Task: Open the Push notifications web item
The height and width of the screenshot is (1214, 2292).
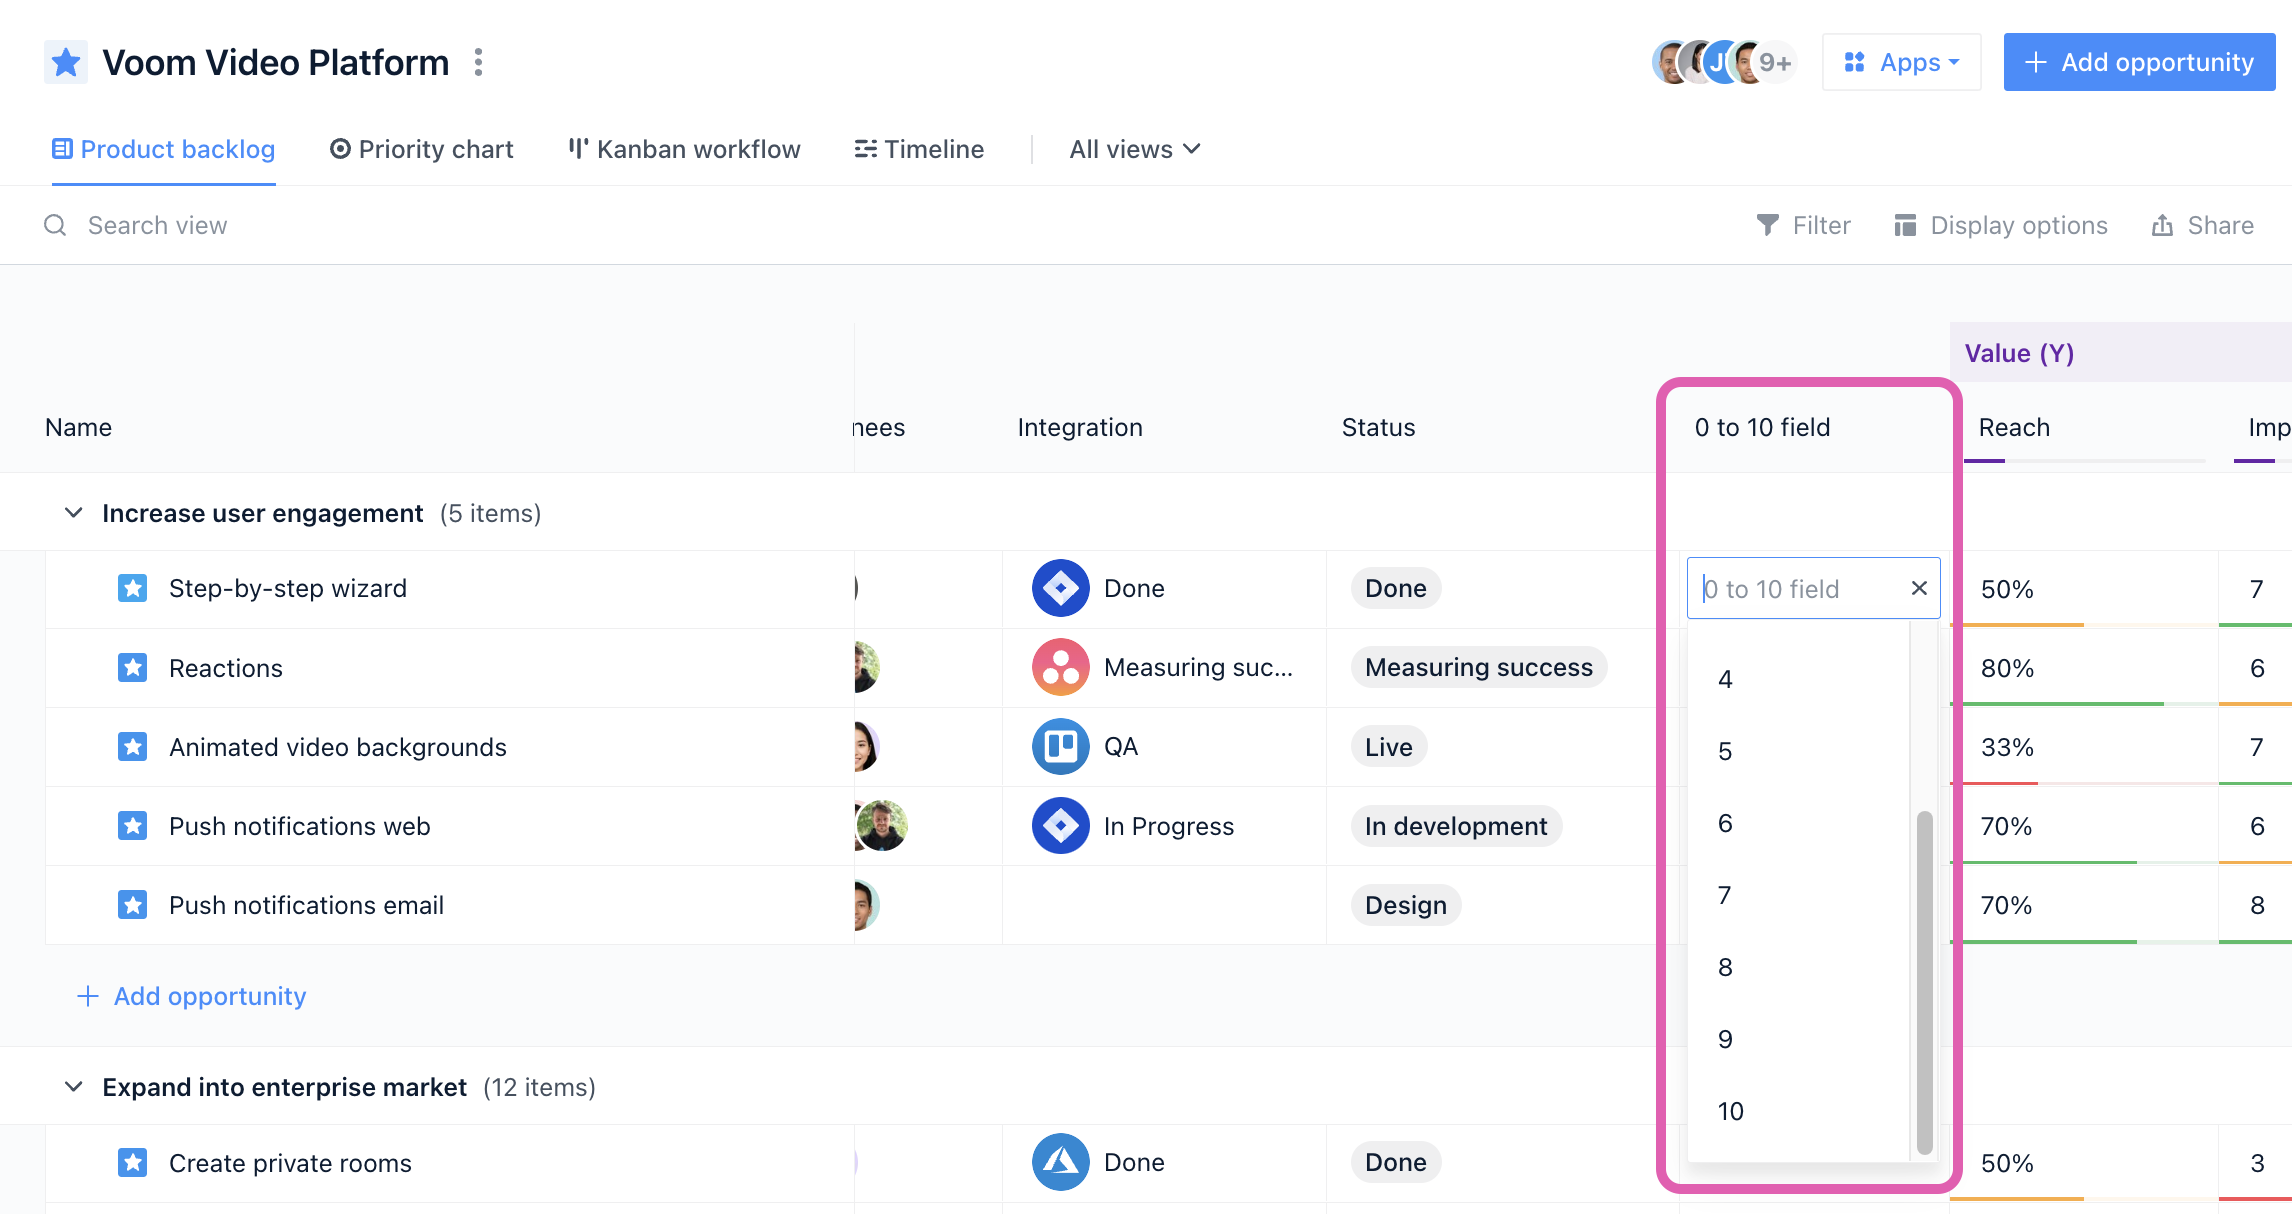Action: 300,826
